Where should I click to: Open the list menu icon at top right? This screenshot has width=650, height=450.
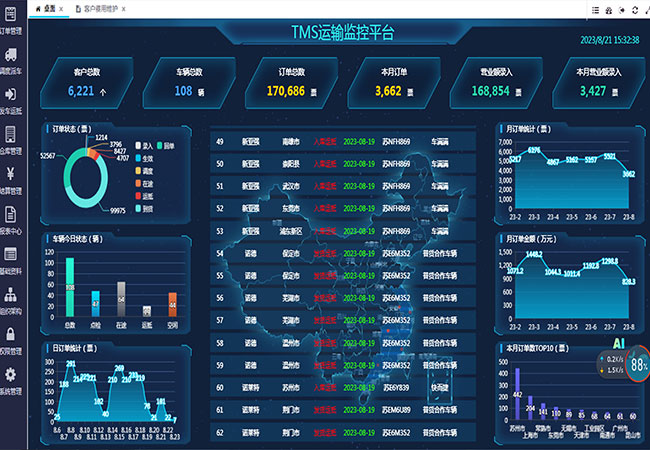coord(595,8)
